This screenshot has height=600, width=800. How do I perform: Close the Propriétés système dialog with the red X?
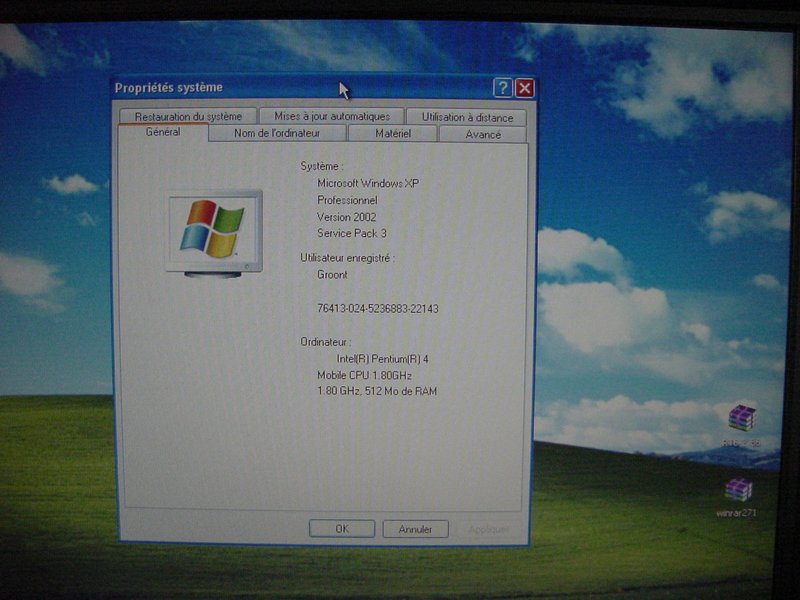(x=525, y=88)
